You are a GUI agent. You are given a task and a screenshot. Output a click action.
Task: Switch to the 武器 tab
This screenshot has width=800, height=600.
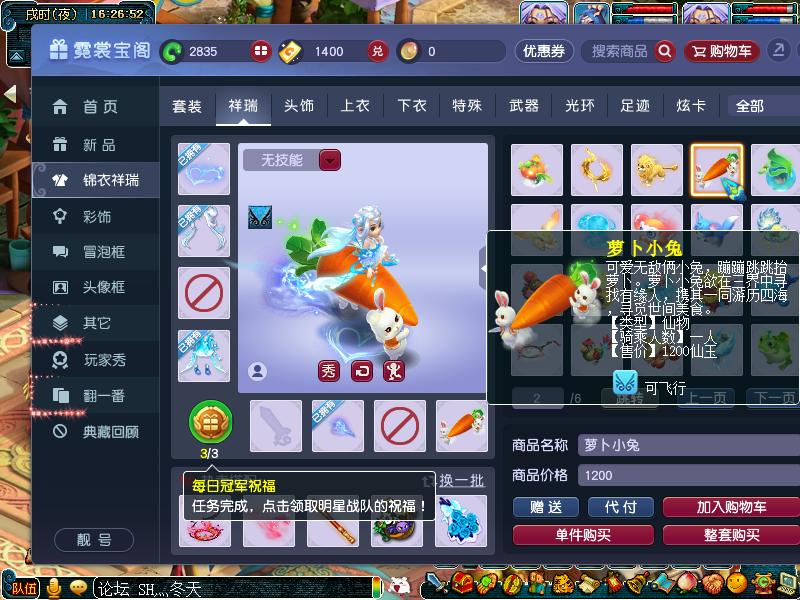click(x=523, y=106)
